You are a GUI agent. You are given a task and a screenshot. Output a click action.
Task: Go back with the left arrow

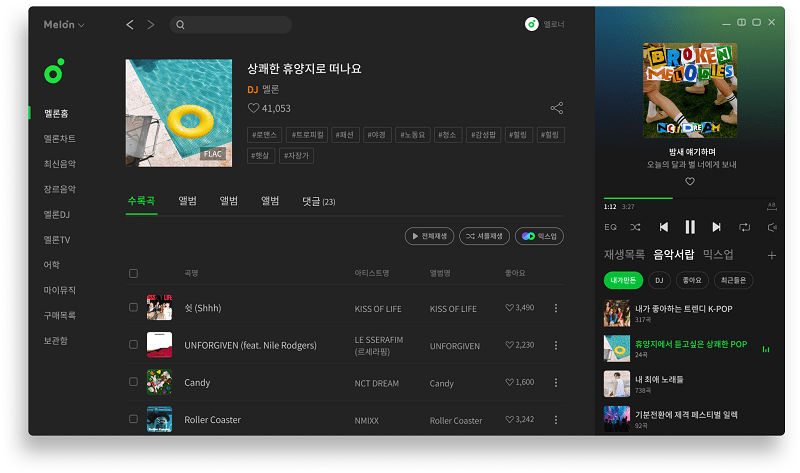coord(130,24)
